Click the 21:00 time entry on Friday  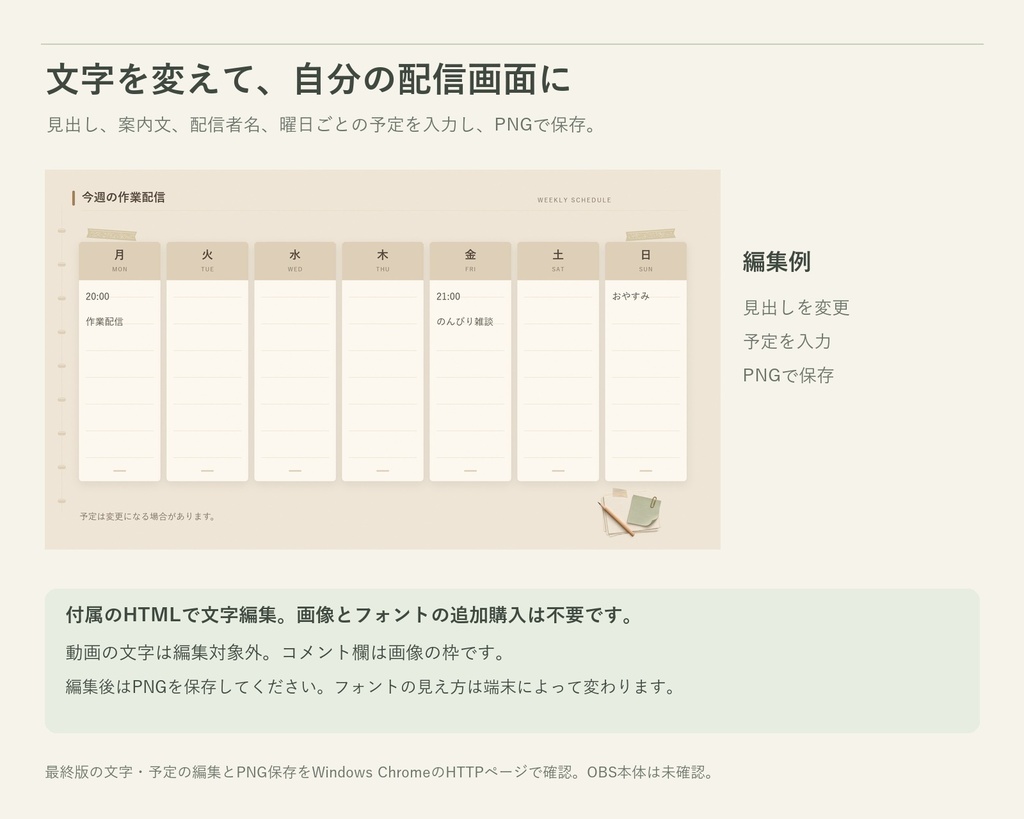point(448,297)
